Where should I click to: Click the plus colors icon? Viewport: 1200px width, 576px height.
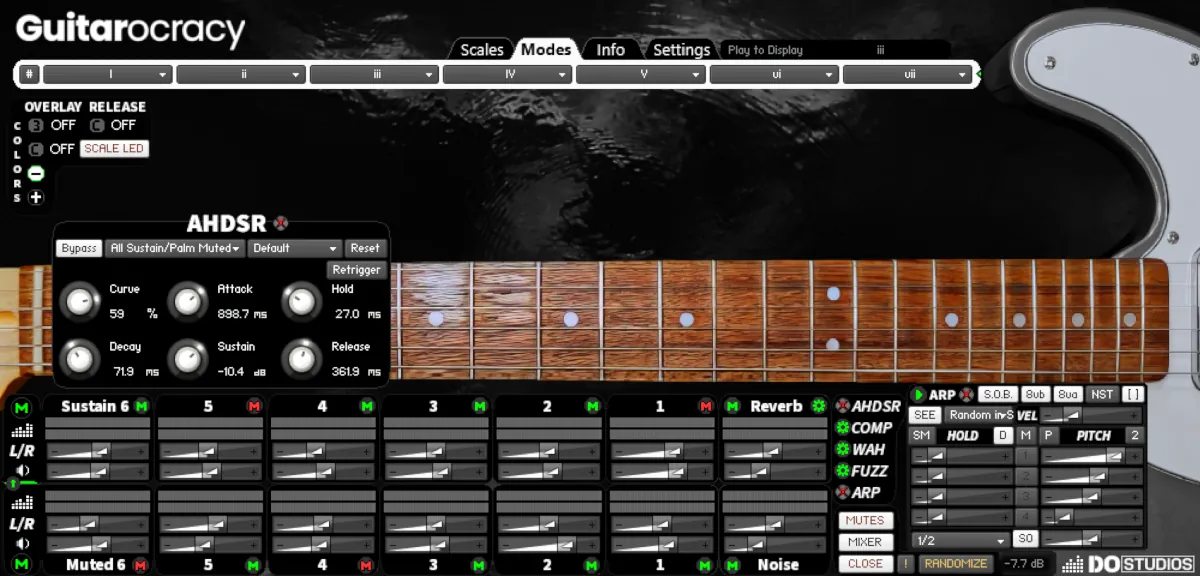(36, 197)
